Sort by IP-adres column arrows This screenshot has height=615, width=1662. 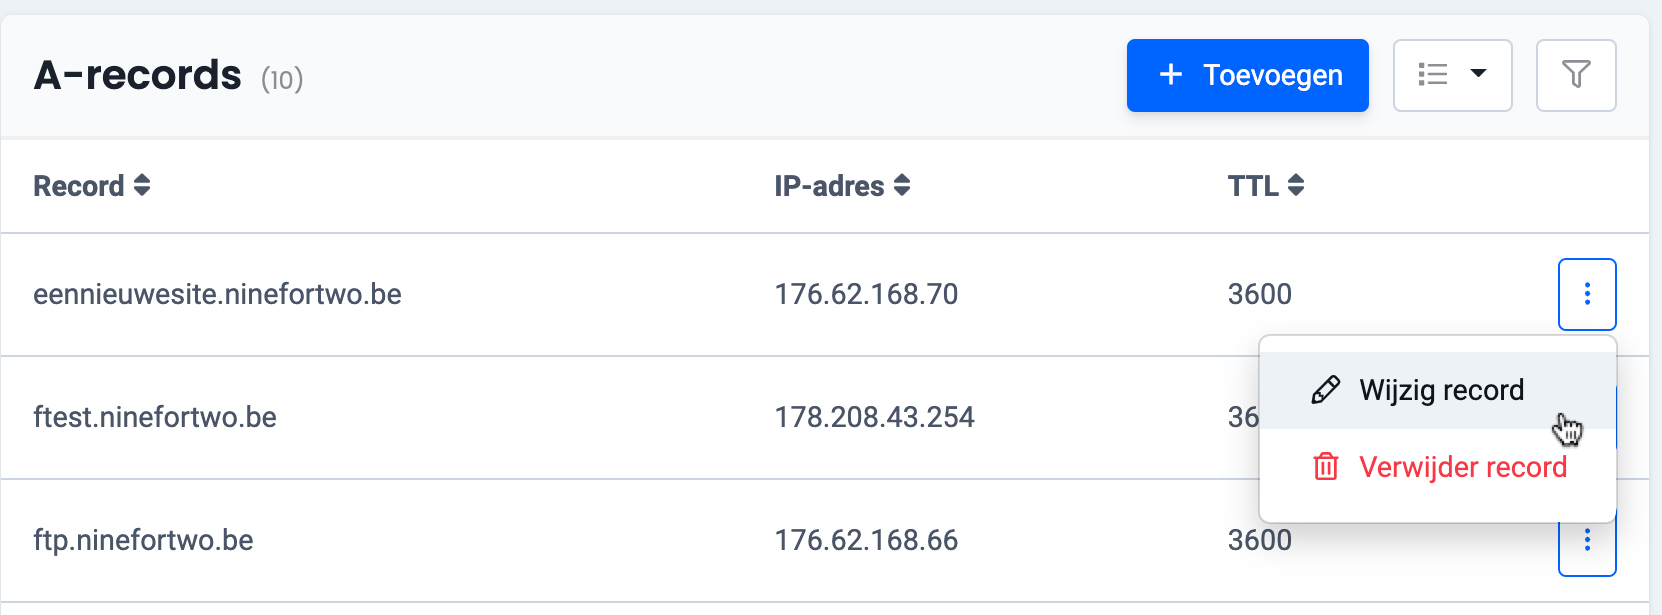902,185
